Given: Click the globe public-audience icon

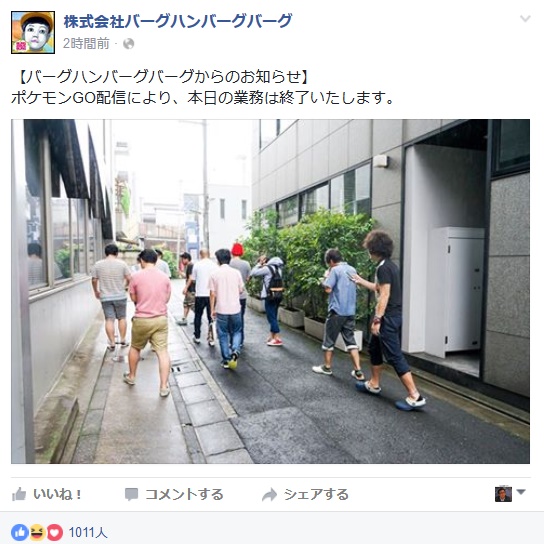Looking at the screenshot, I should (x=129, y=44).
